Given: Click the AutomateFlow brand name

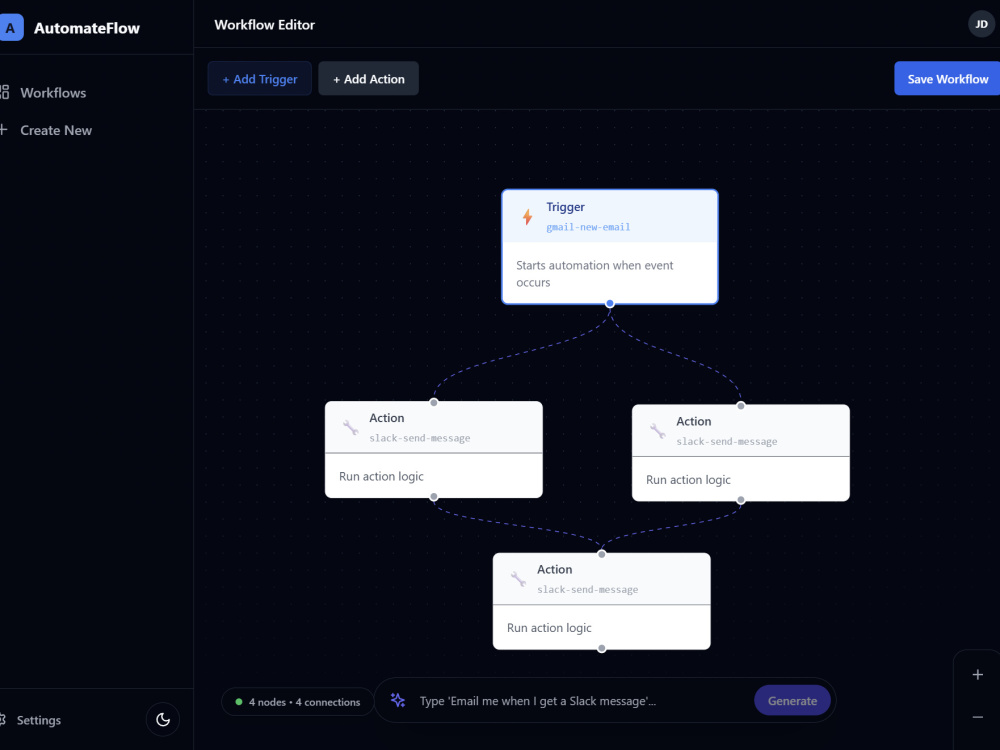Looking at the screenshot, I should click(x=87, y=28).
